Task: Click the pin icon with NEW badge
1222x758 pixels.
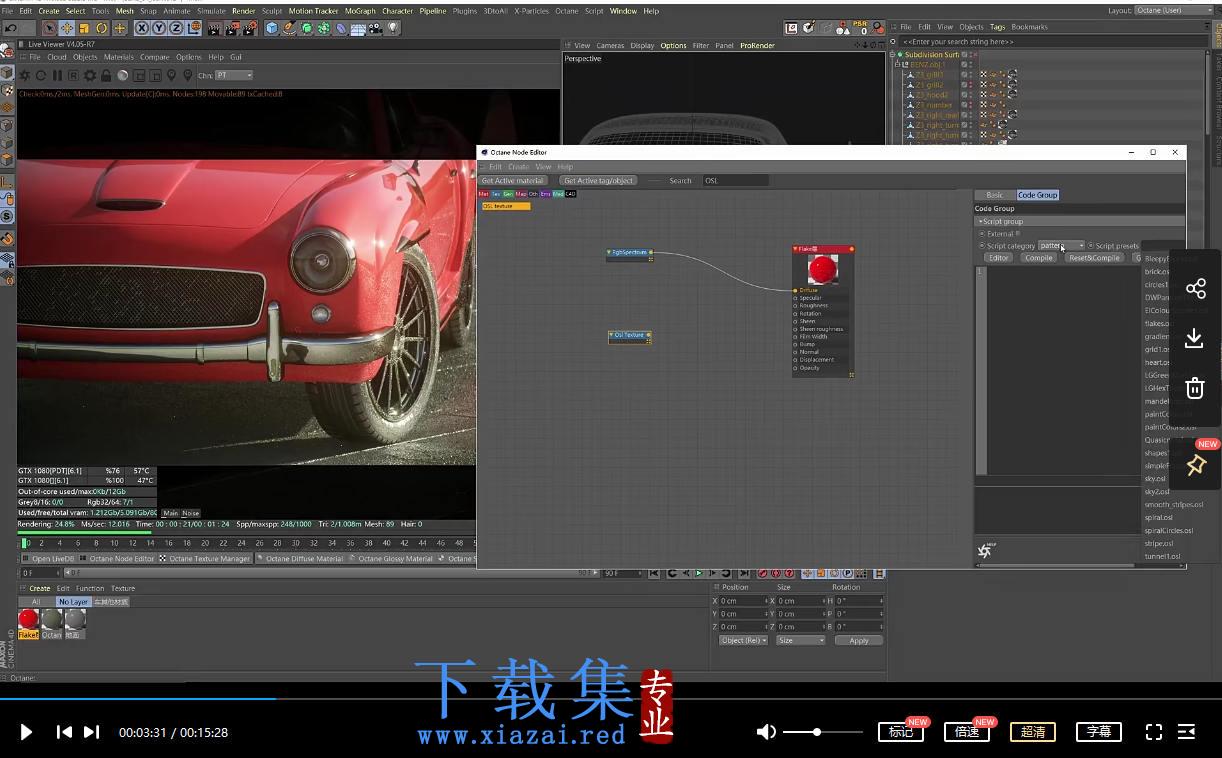Action: click(1196, 464)
